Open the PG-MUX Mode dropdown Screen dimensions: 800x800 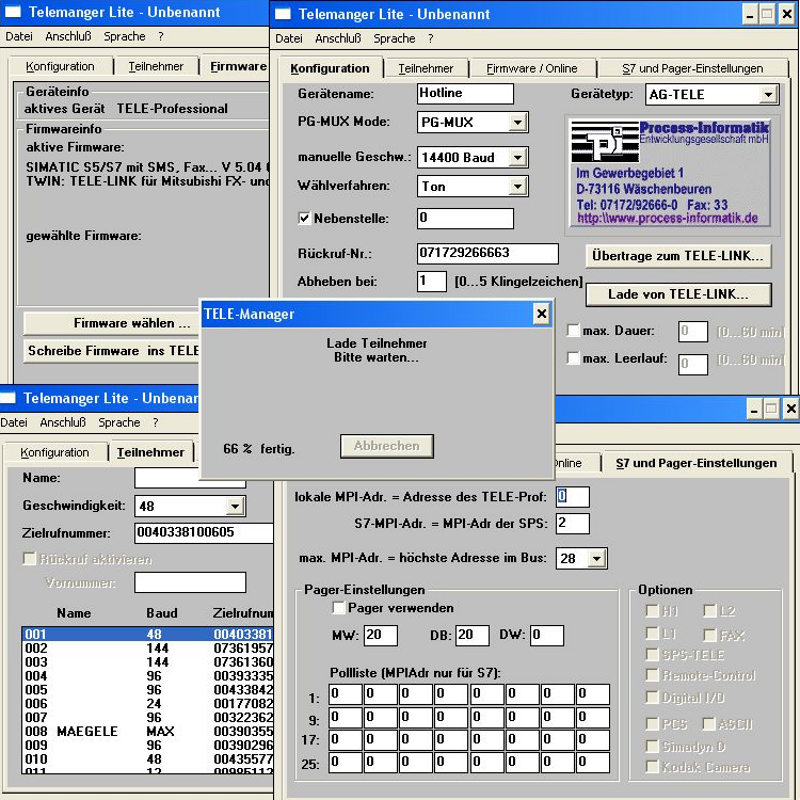coord(517,122)
